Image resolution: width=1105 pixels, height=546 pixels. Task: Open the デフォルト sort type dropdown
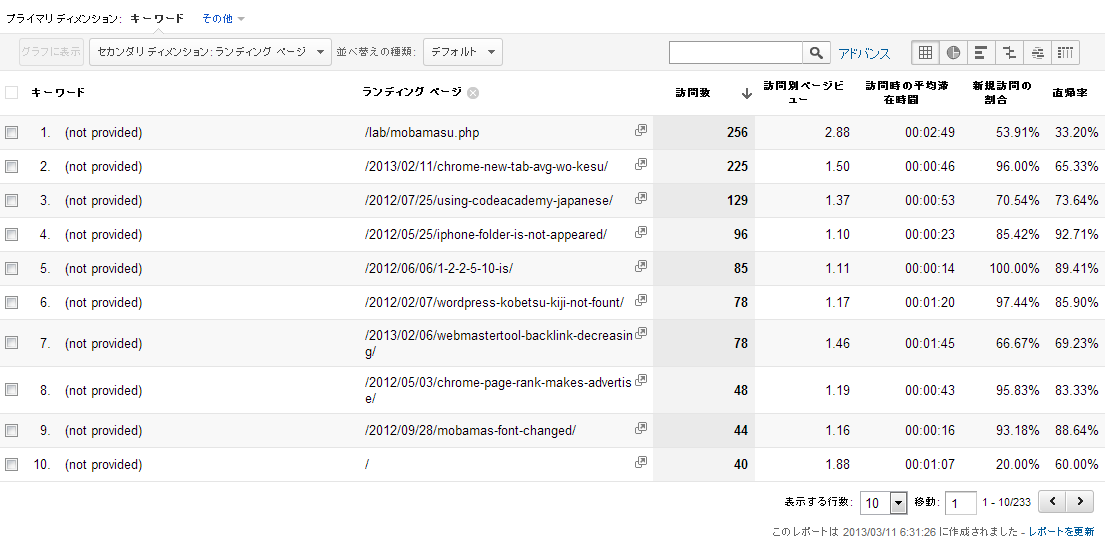coord(462,52)
